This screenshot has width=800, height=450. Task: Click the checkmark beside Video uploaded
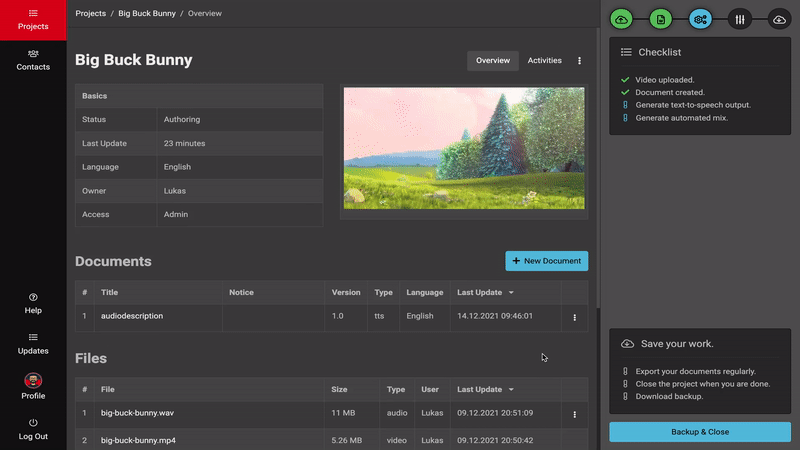625,80
